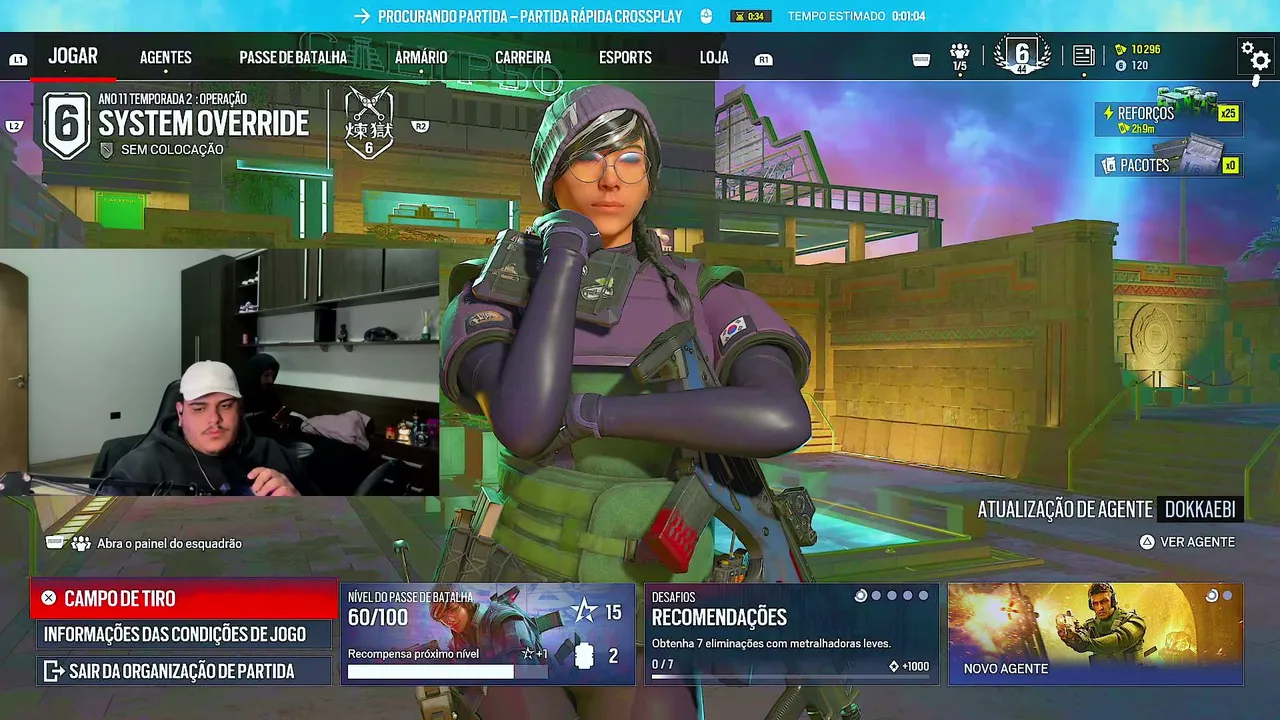This screenshot has height=720, width=1280.
Task: Click the Rainbow Six shield logo
Action: click(66, 125)
